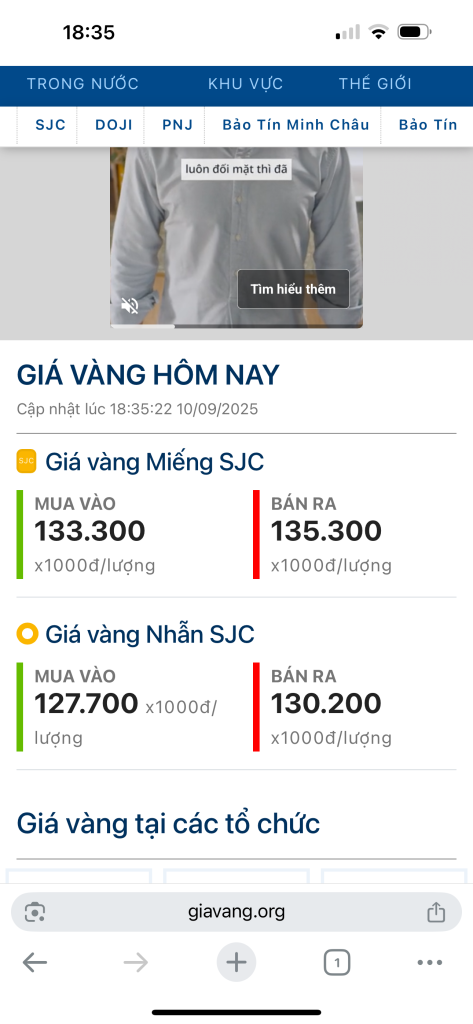Tap the gold ring icon beside Nhẫn SJC
473x1024 pixels.
pos(27,633)
